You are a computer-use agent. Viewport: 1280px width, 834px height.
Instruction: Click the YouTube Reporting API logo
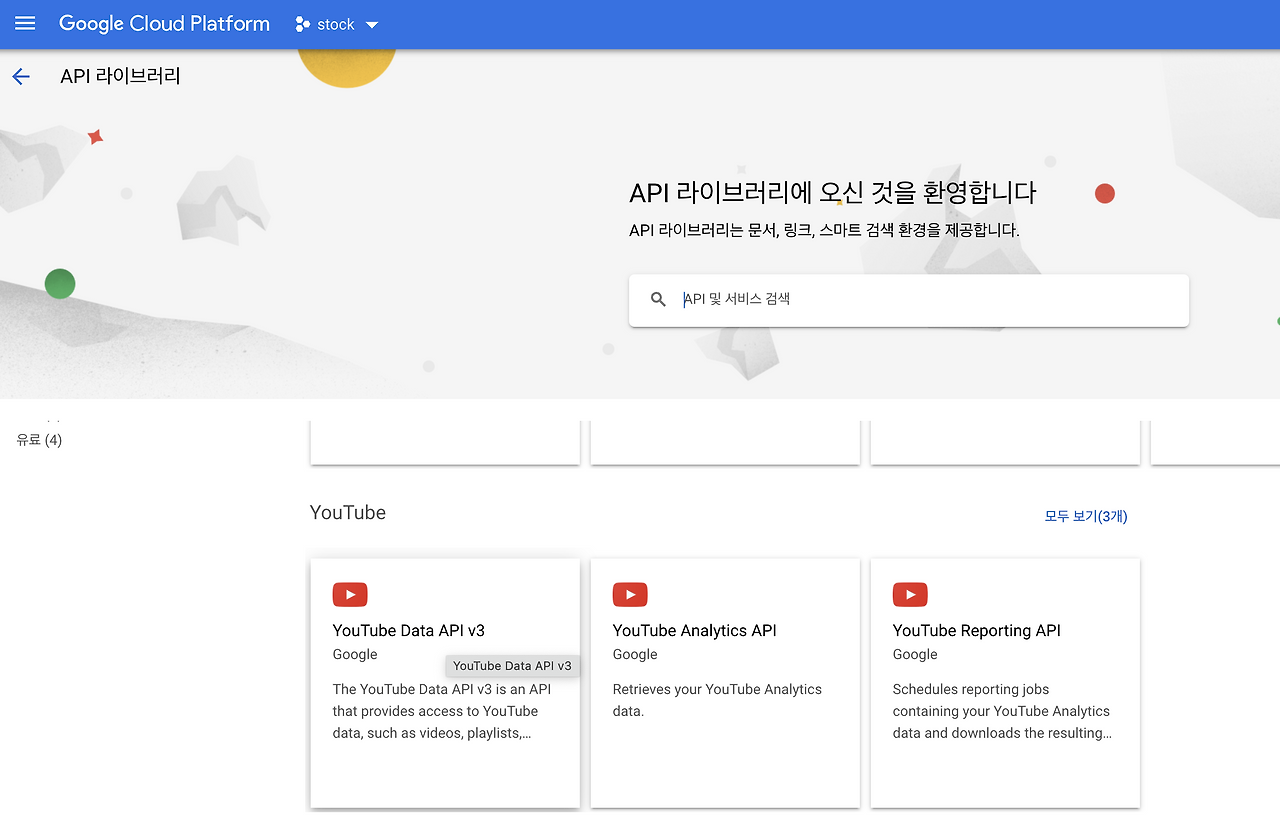point(910,595)
